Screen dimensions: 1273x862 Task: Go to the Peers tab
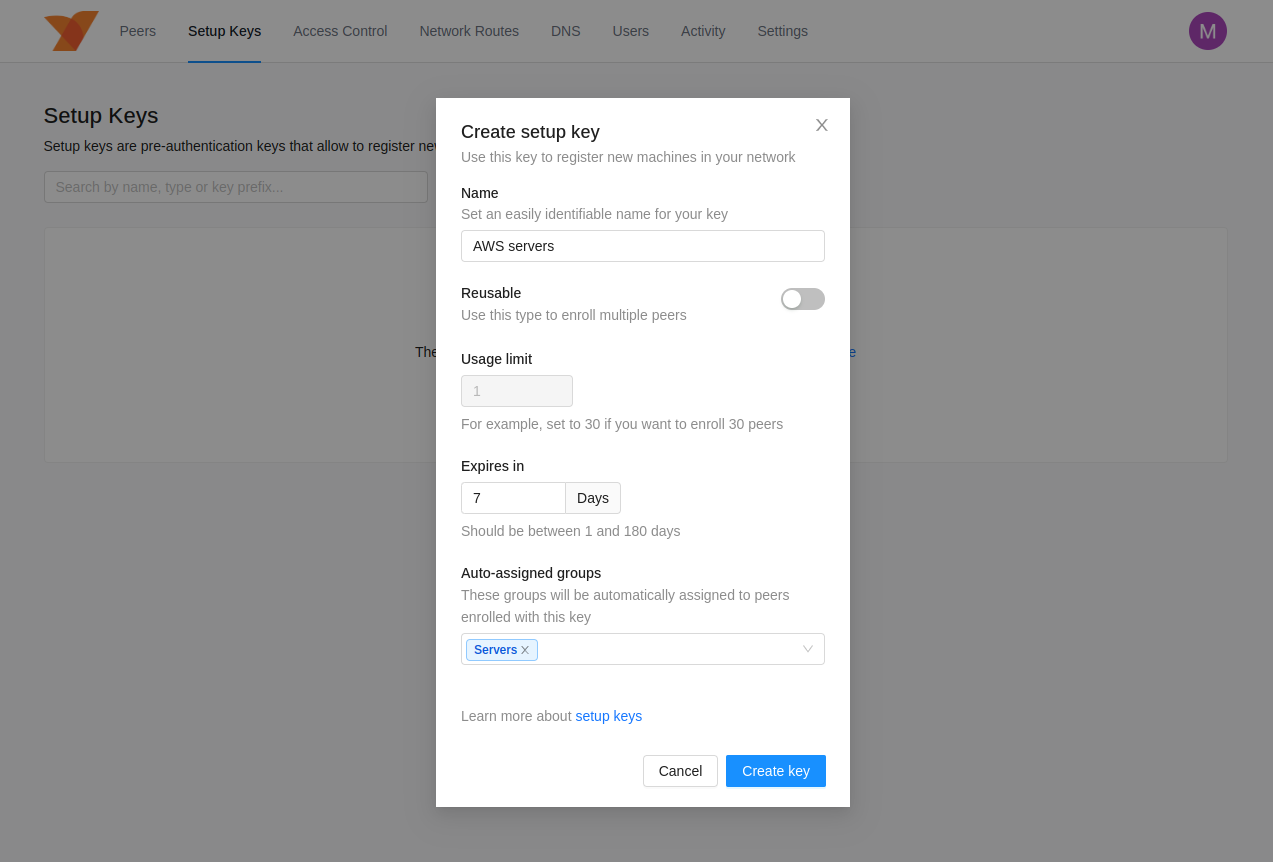coord(138,31)
